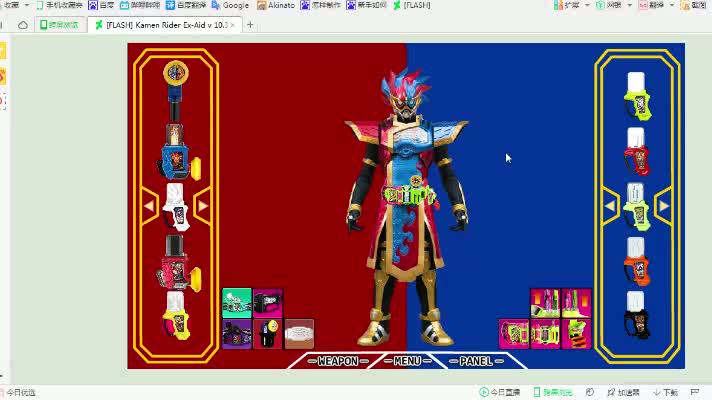Screen dimensions: 712x400
Task: Choose the white Gashat in left panel
Action: click(175, 207)
